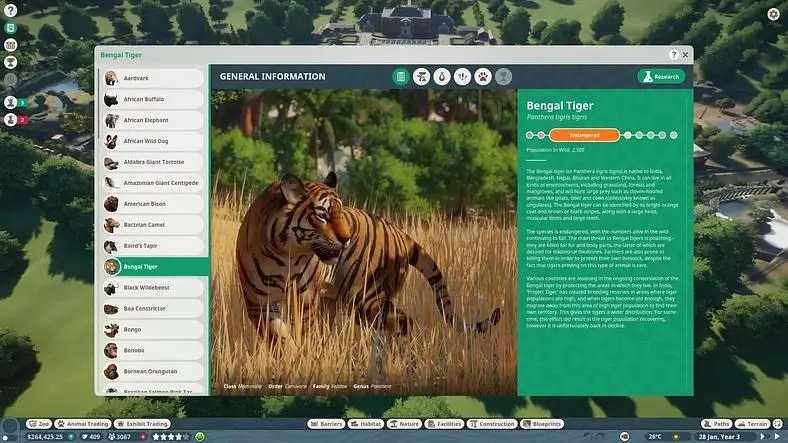788x443 pixels.
Task: Close the Bengal Tiger Zoopedia window
Action: pyautogui.click(x=685, y=55)
